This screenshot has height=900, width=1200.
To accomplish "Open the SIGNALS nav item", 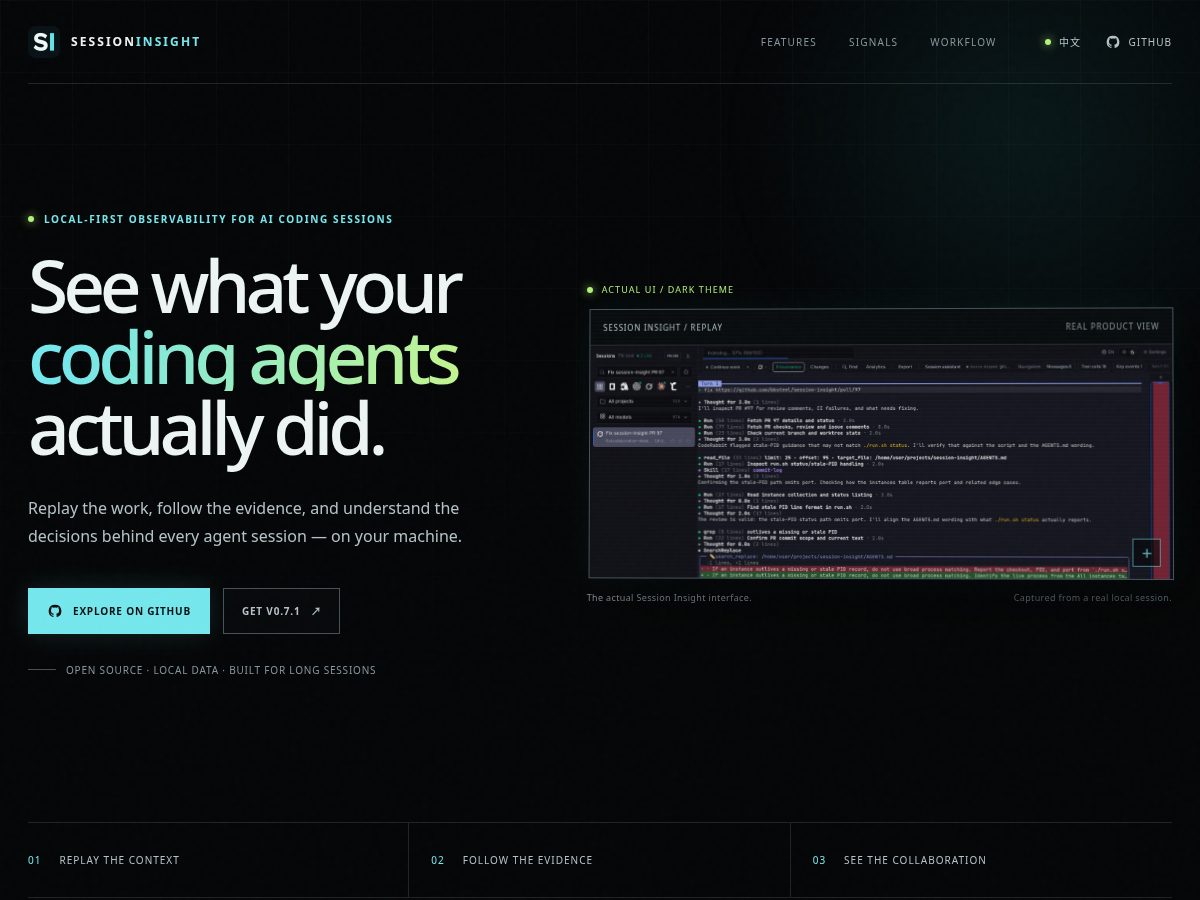I will [x=873, y=42].
